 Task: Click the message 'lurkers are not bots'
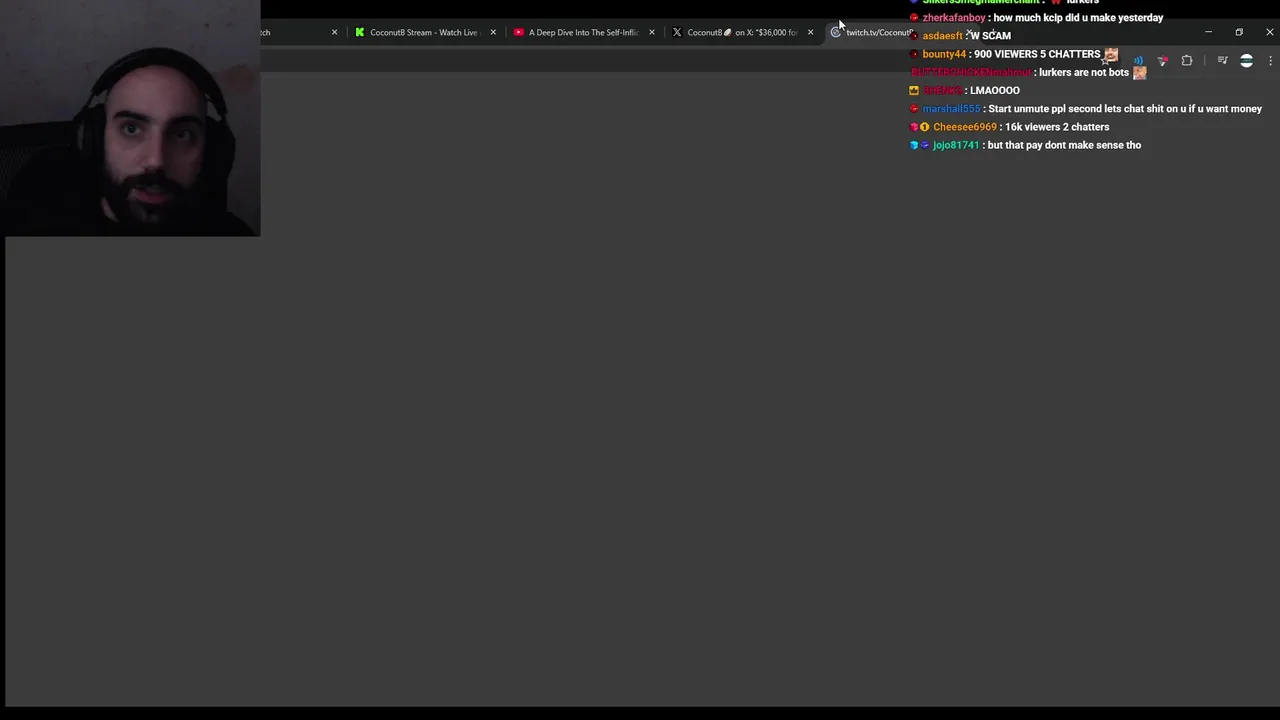tap(1084, 73)
